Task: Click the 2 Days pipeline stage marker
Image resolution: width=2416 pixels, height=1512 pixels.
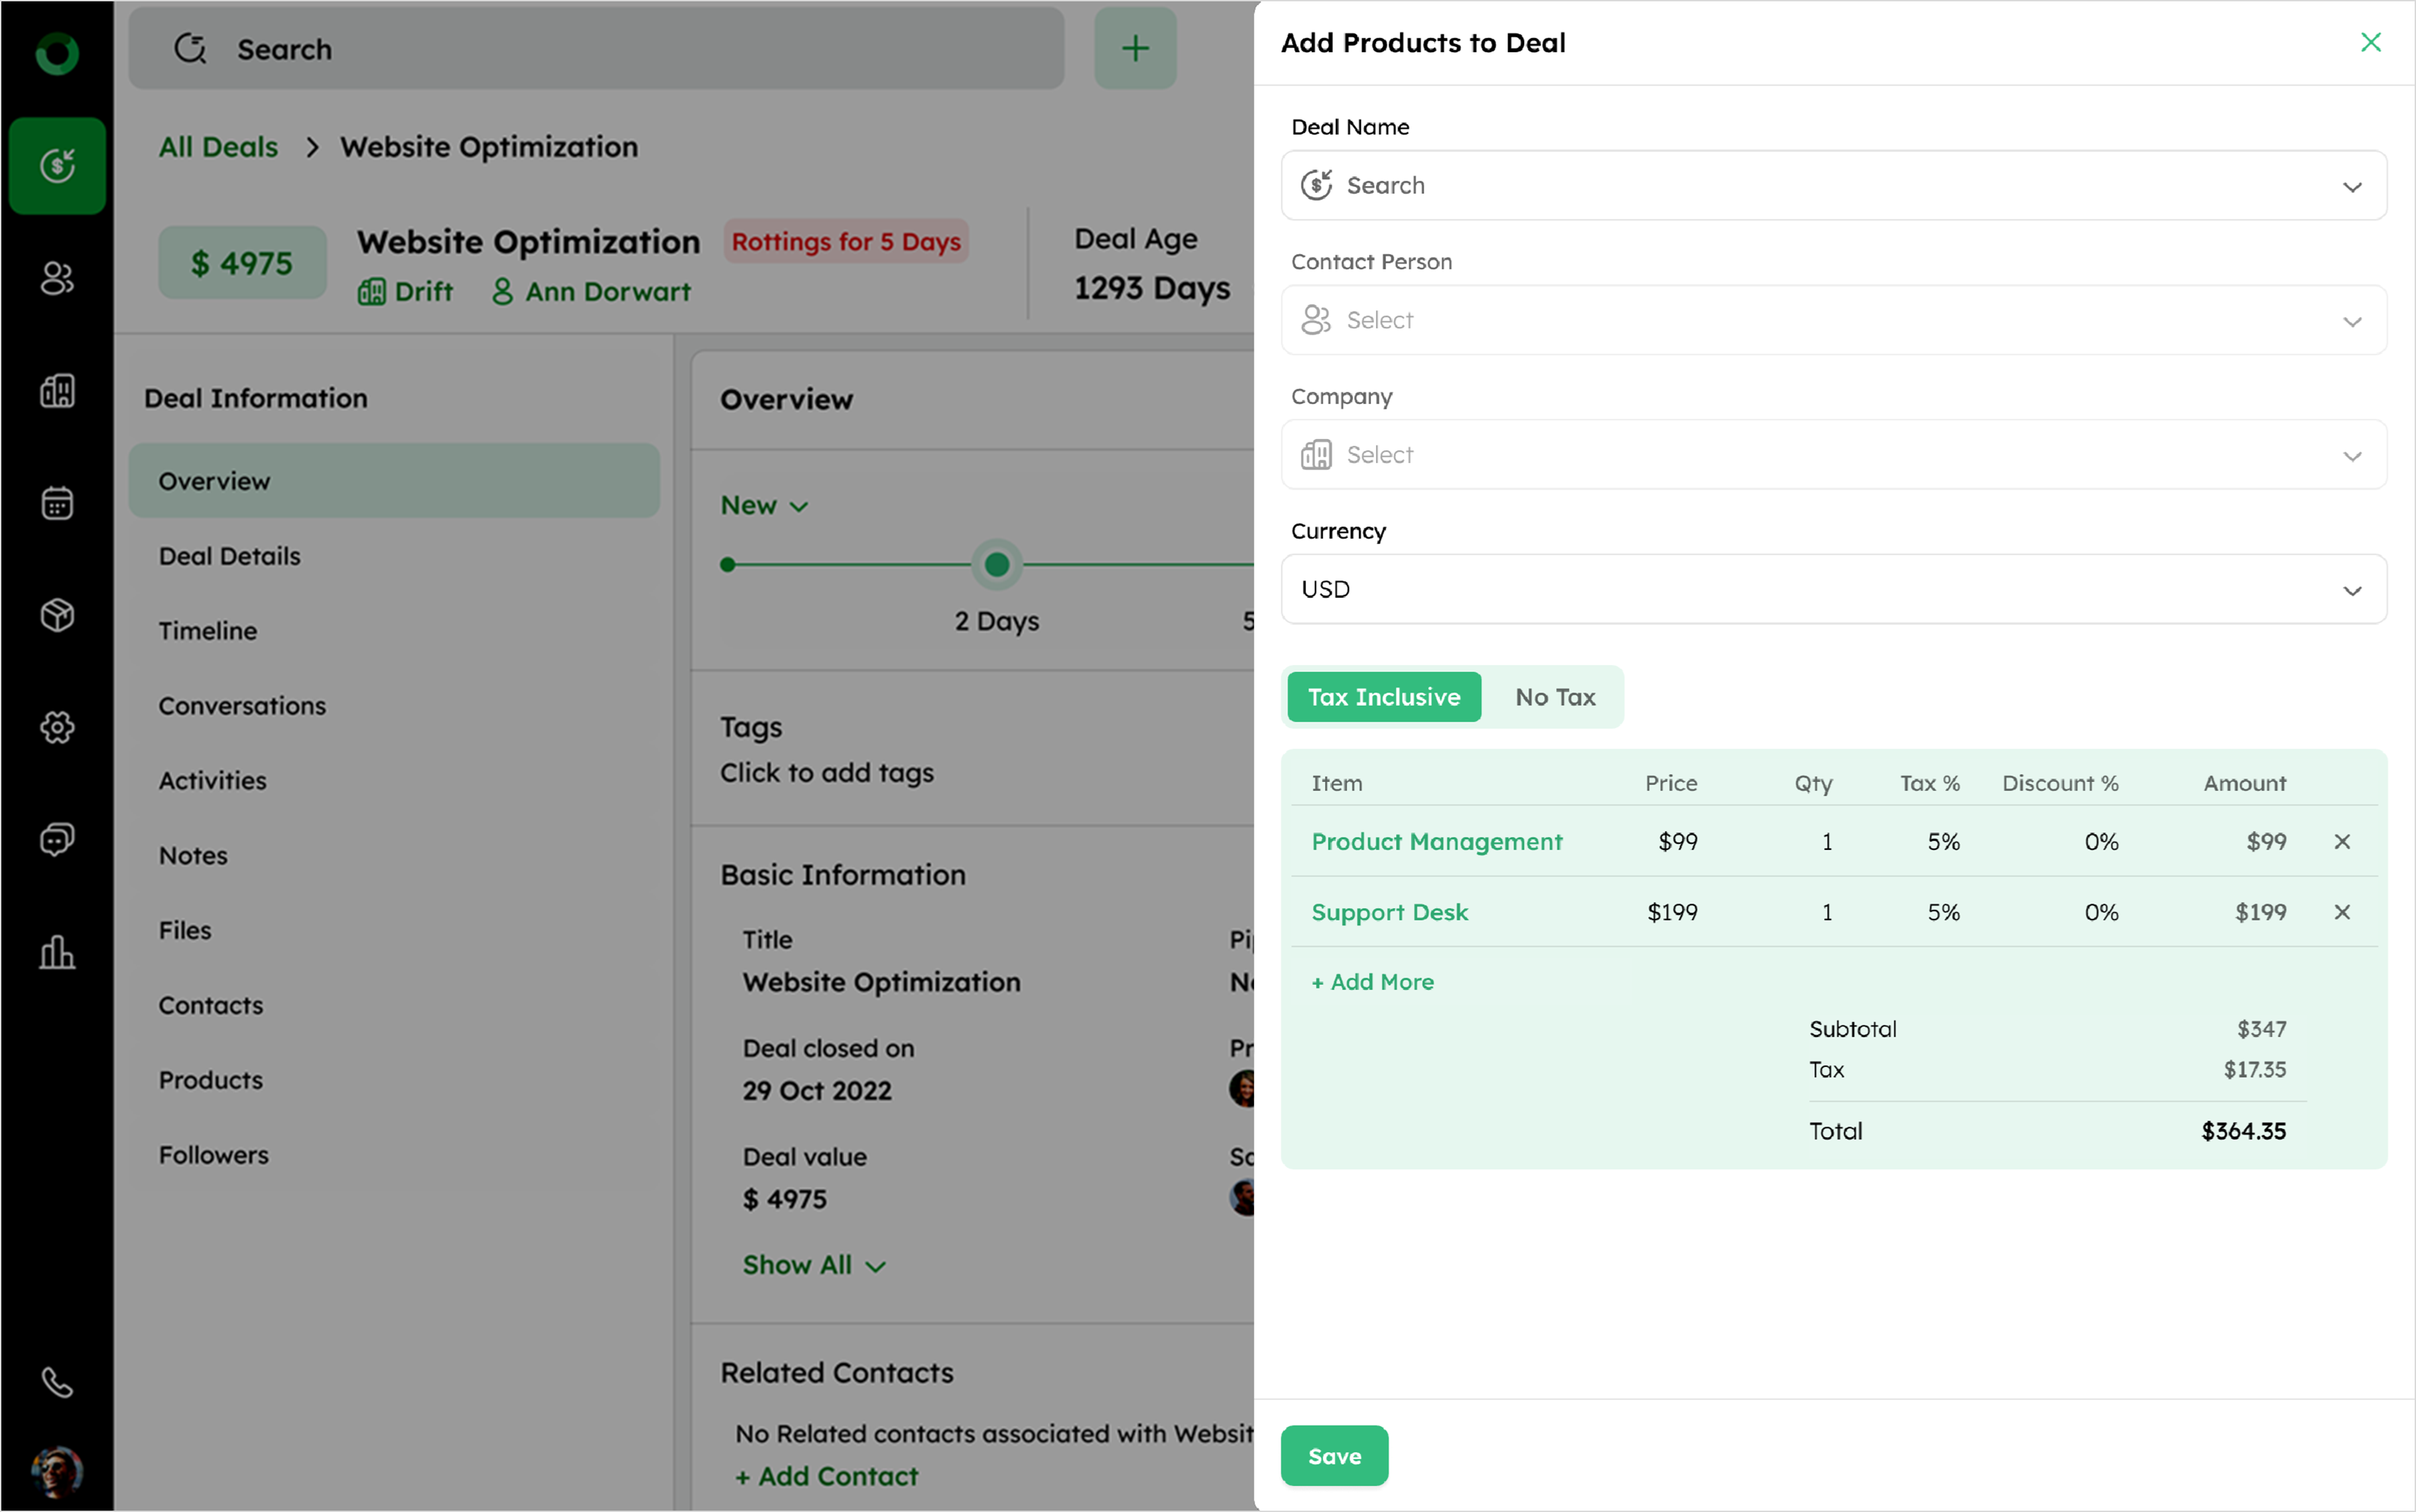Action: tap(996, 565)
